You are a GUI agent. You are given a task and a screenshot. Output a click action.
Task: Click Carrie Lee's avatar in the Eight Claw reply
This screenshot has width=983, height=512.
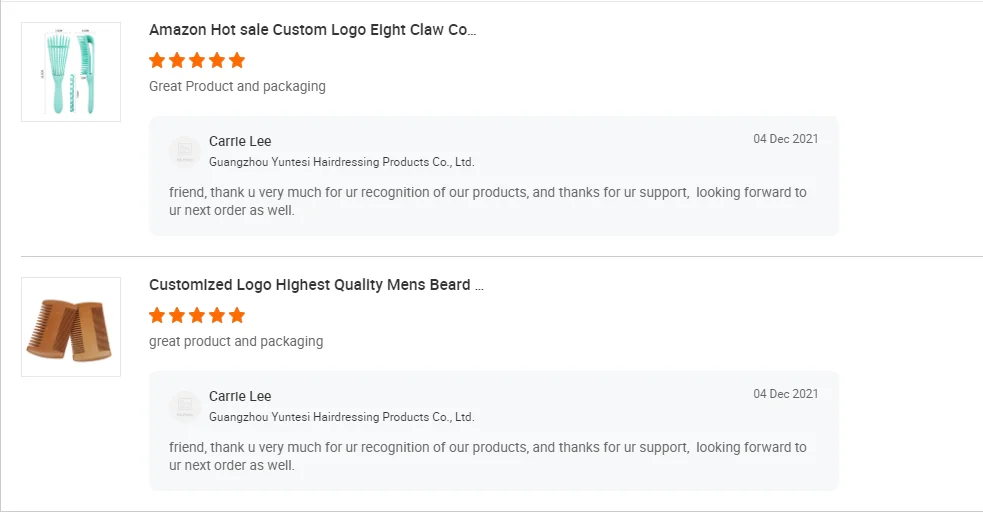coord(184,151)
